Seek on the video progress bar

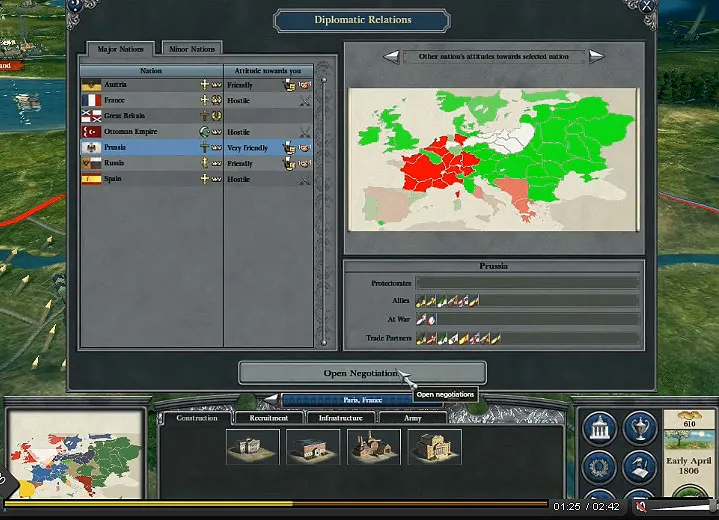276,504
